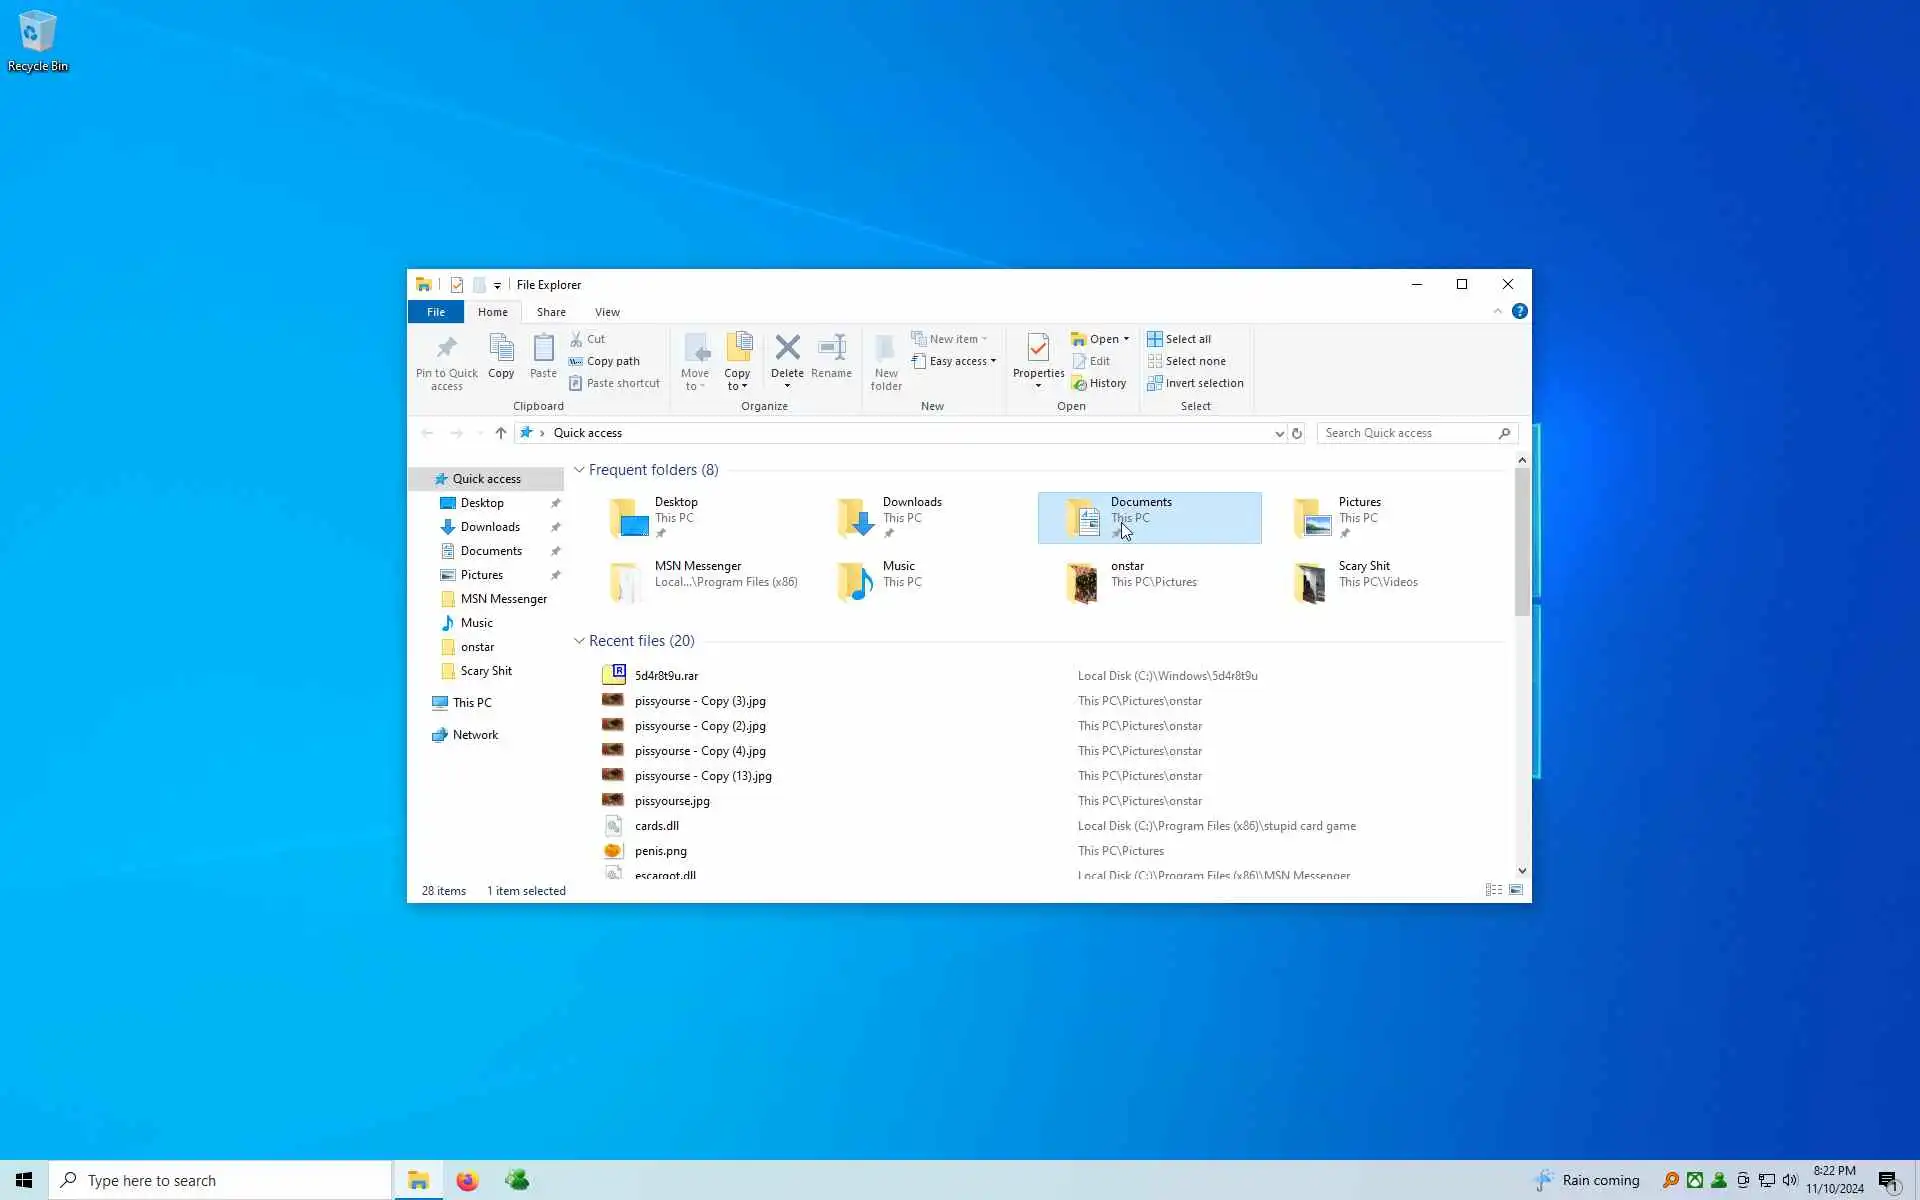Open the File menu

coord(435,312)
